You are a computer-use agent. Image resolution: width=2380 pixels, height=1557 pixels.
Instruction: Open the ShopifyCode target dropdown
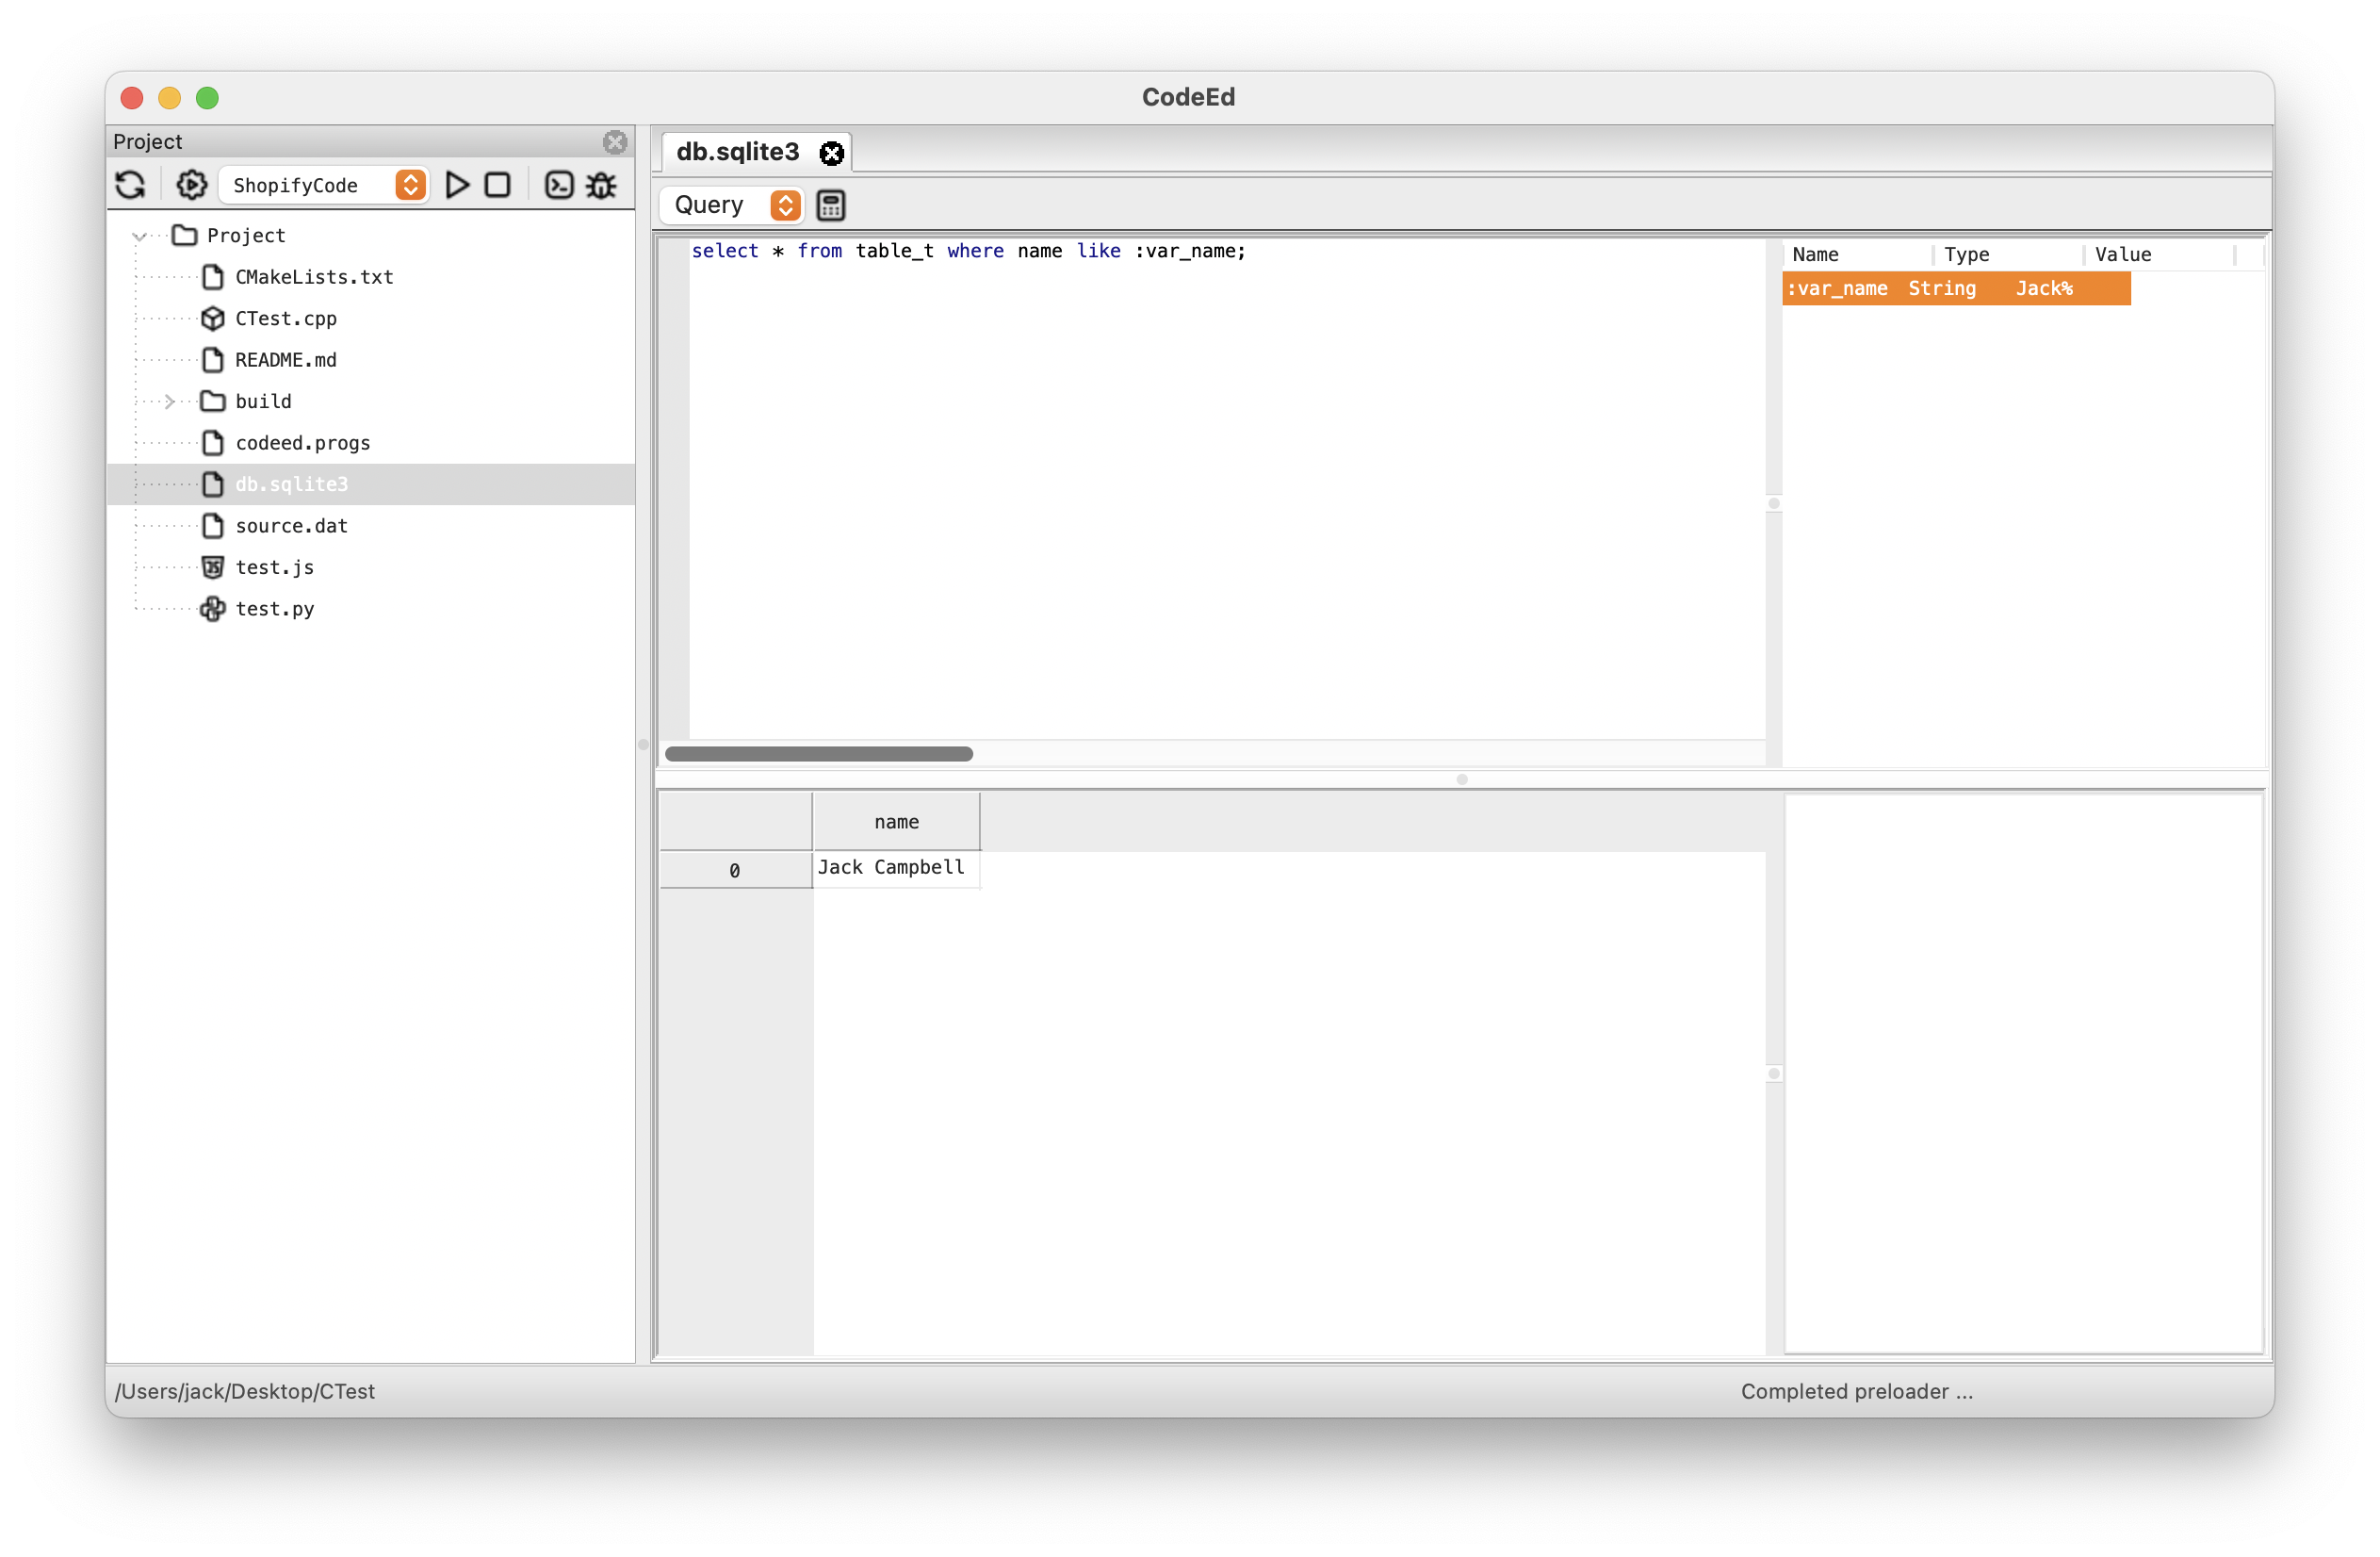324,185
